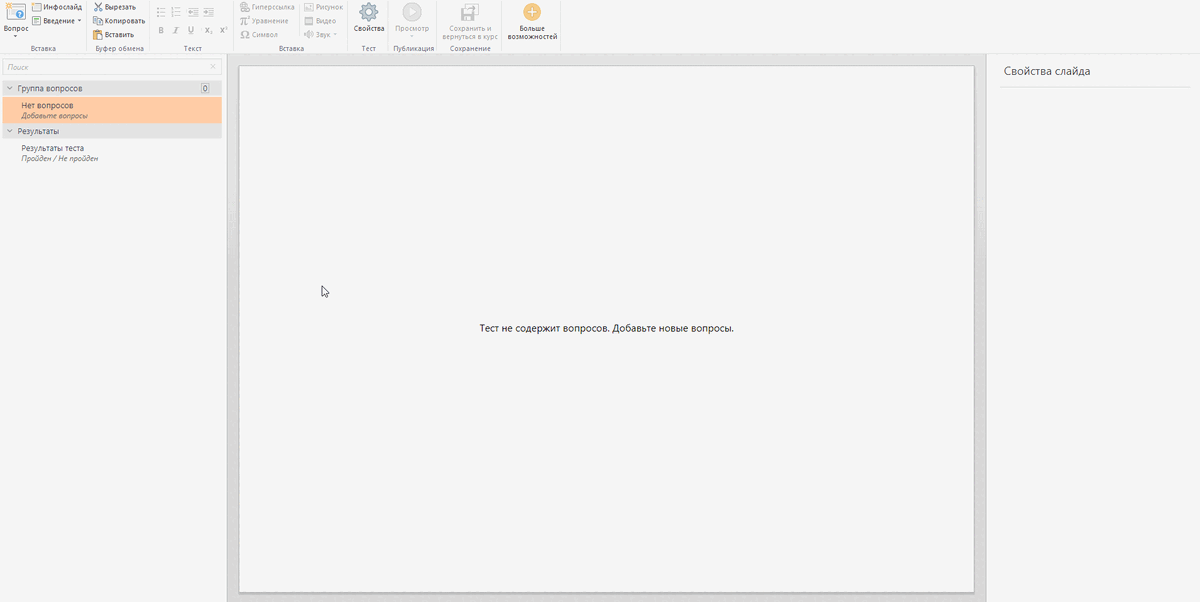Collapse the Результаты section
This screenshot has height=602, width=1200.
point(9,131)
